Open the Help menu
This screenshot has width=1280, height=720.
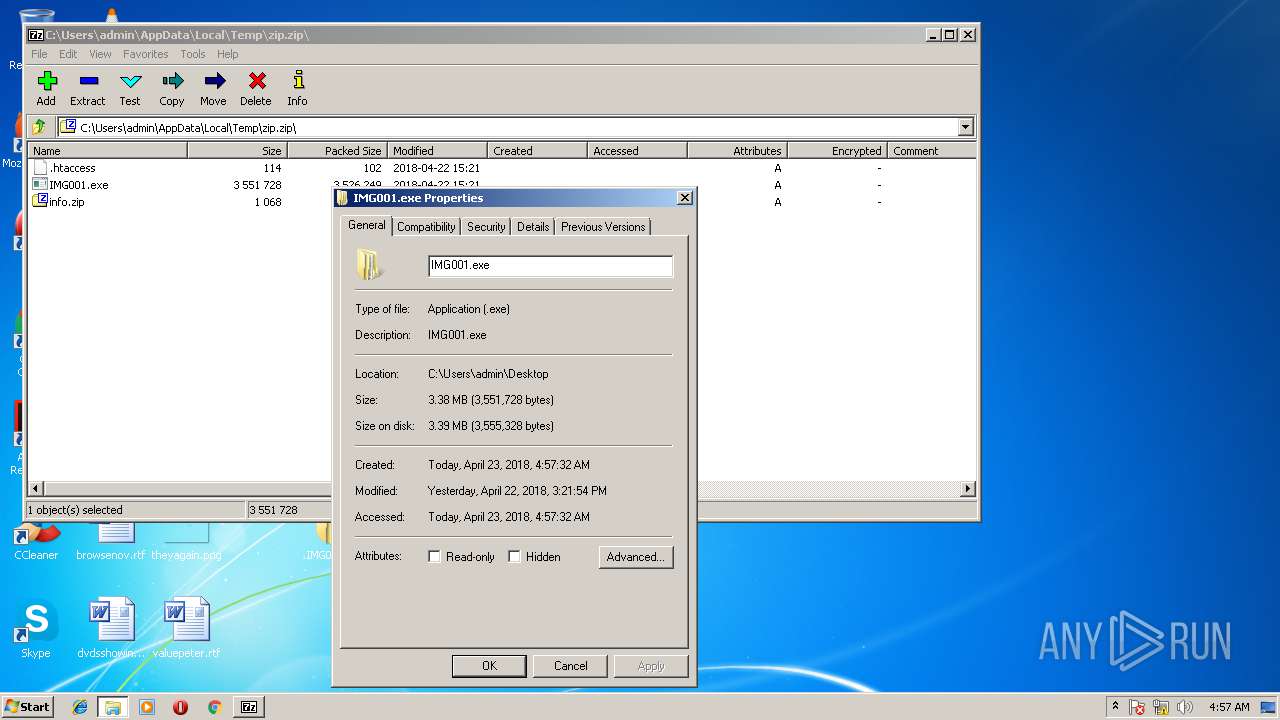(x=228, y=54)
